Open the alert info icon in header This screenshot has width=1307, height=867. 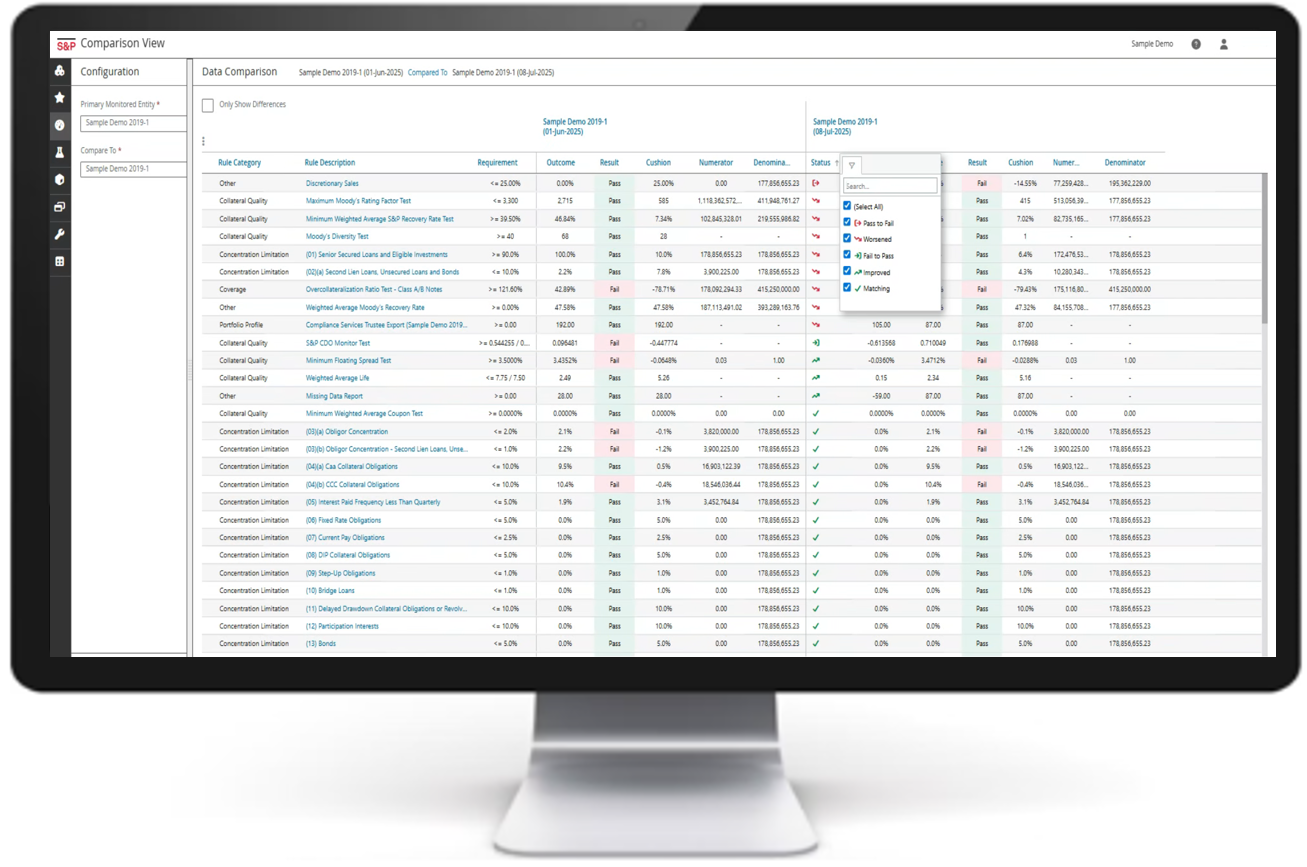[1196, 45]
